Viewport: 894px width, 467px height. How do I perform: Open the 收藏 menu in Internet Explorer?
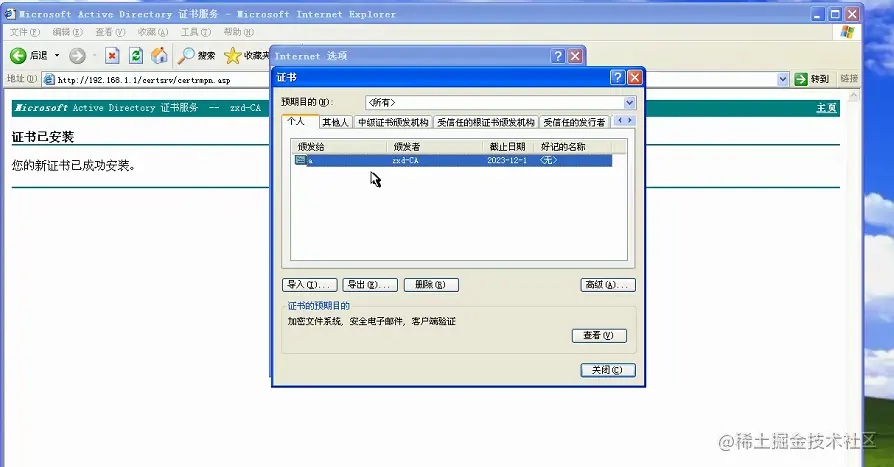click(153, 32)
